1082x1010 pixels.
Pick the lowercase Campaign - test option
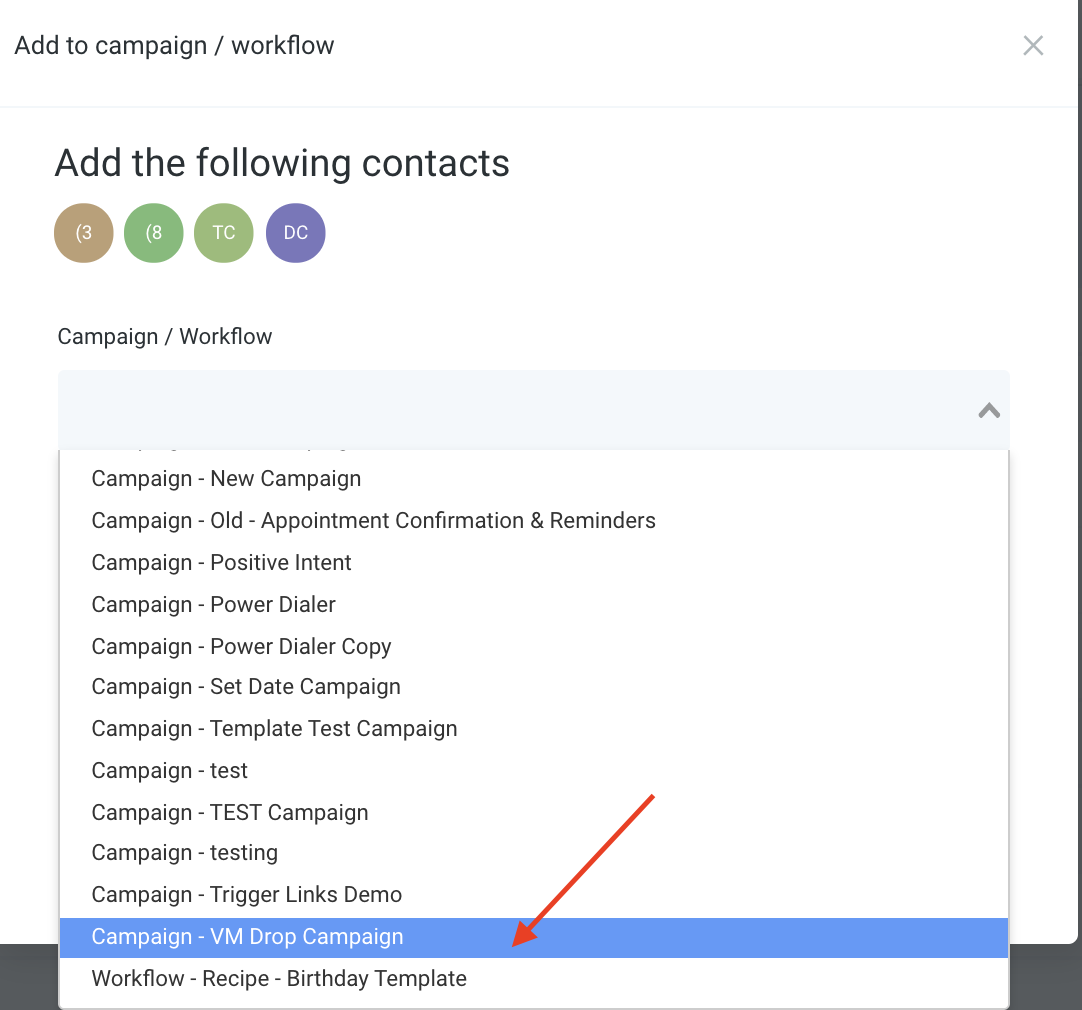click(x=533, y=771)
